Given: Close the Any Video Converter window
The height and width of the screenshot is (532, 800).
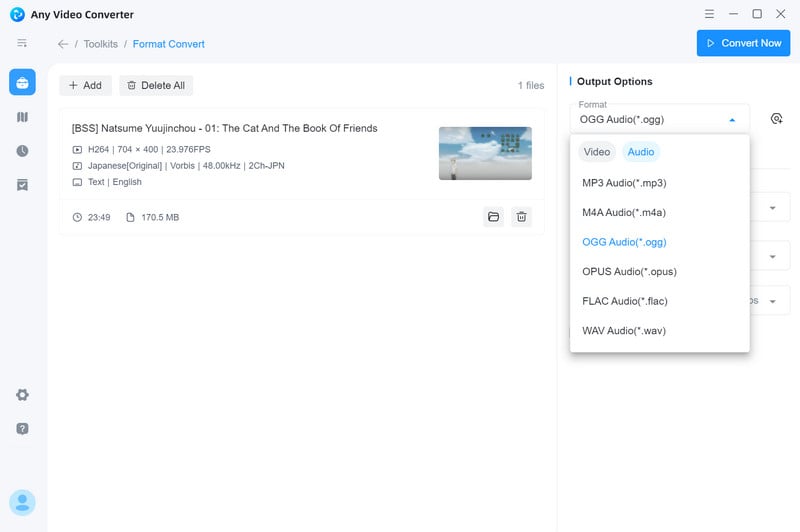Looking at the screenshot, I should [781, 14].
